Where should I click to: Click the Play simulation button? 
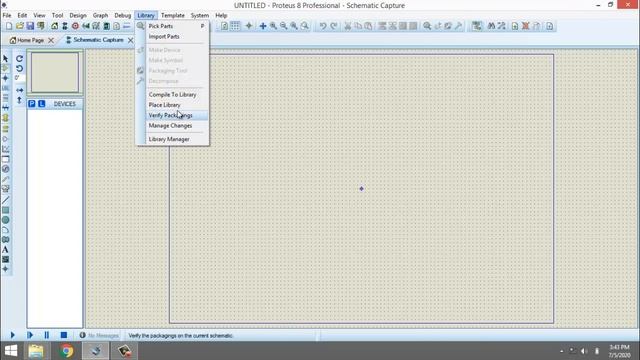coord(12,335)
